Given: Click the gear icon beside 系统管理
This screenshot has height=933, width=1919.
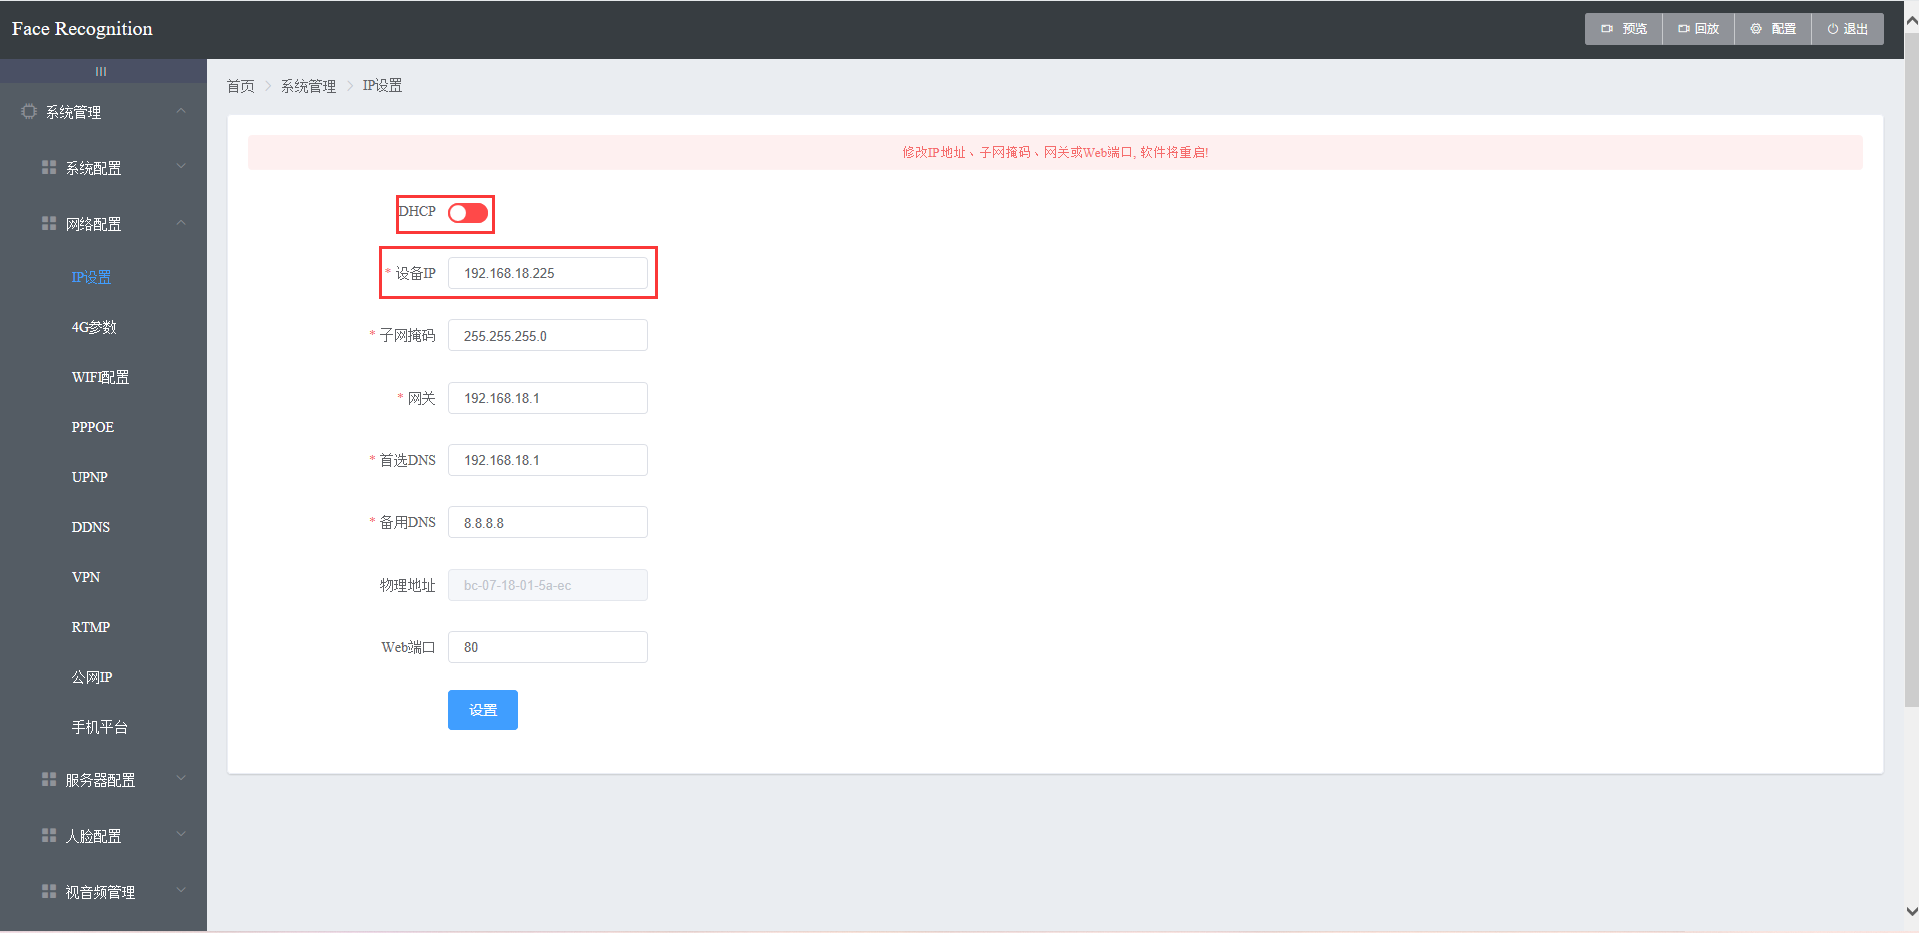Looking at the screenshot, I should pyautogui.click(x=29, y=112).
